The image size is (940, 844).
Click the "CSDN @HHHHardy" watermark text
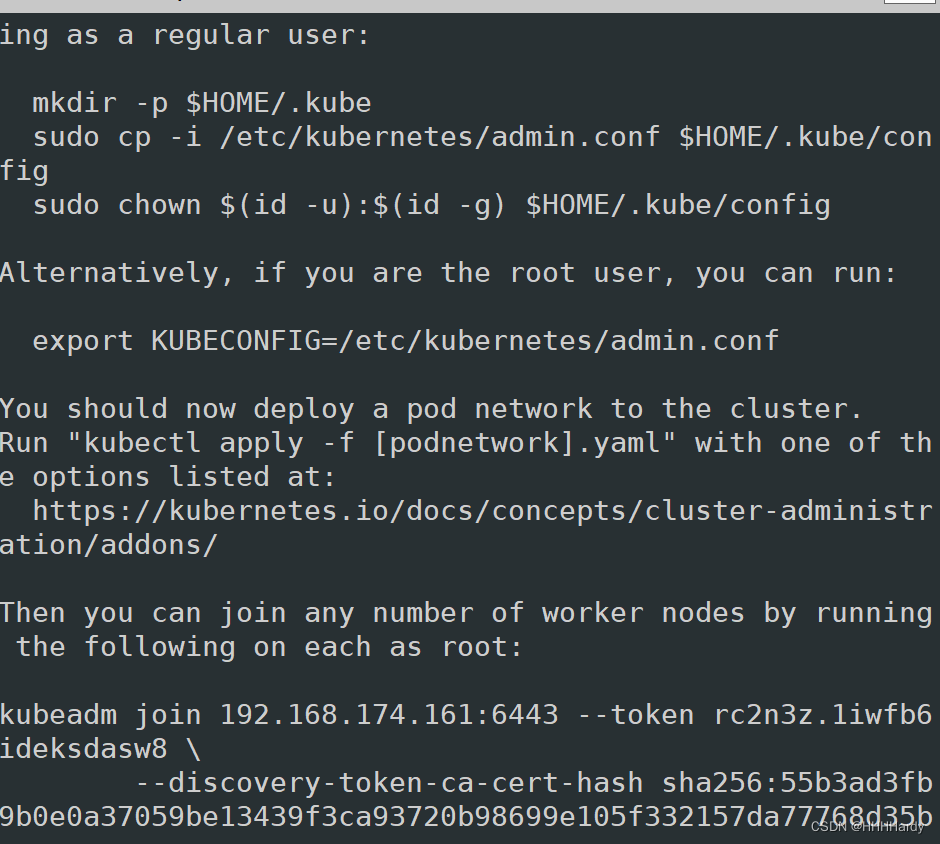coord(866,827)
